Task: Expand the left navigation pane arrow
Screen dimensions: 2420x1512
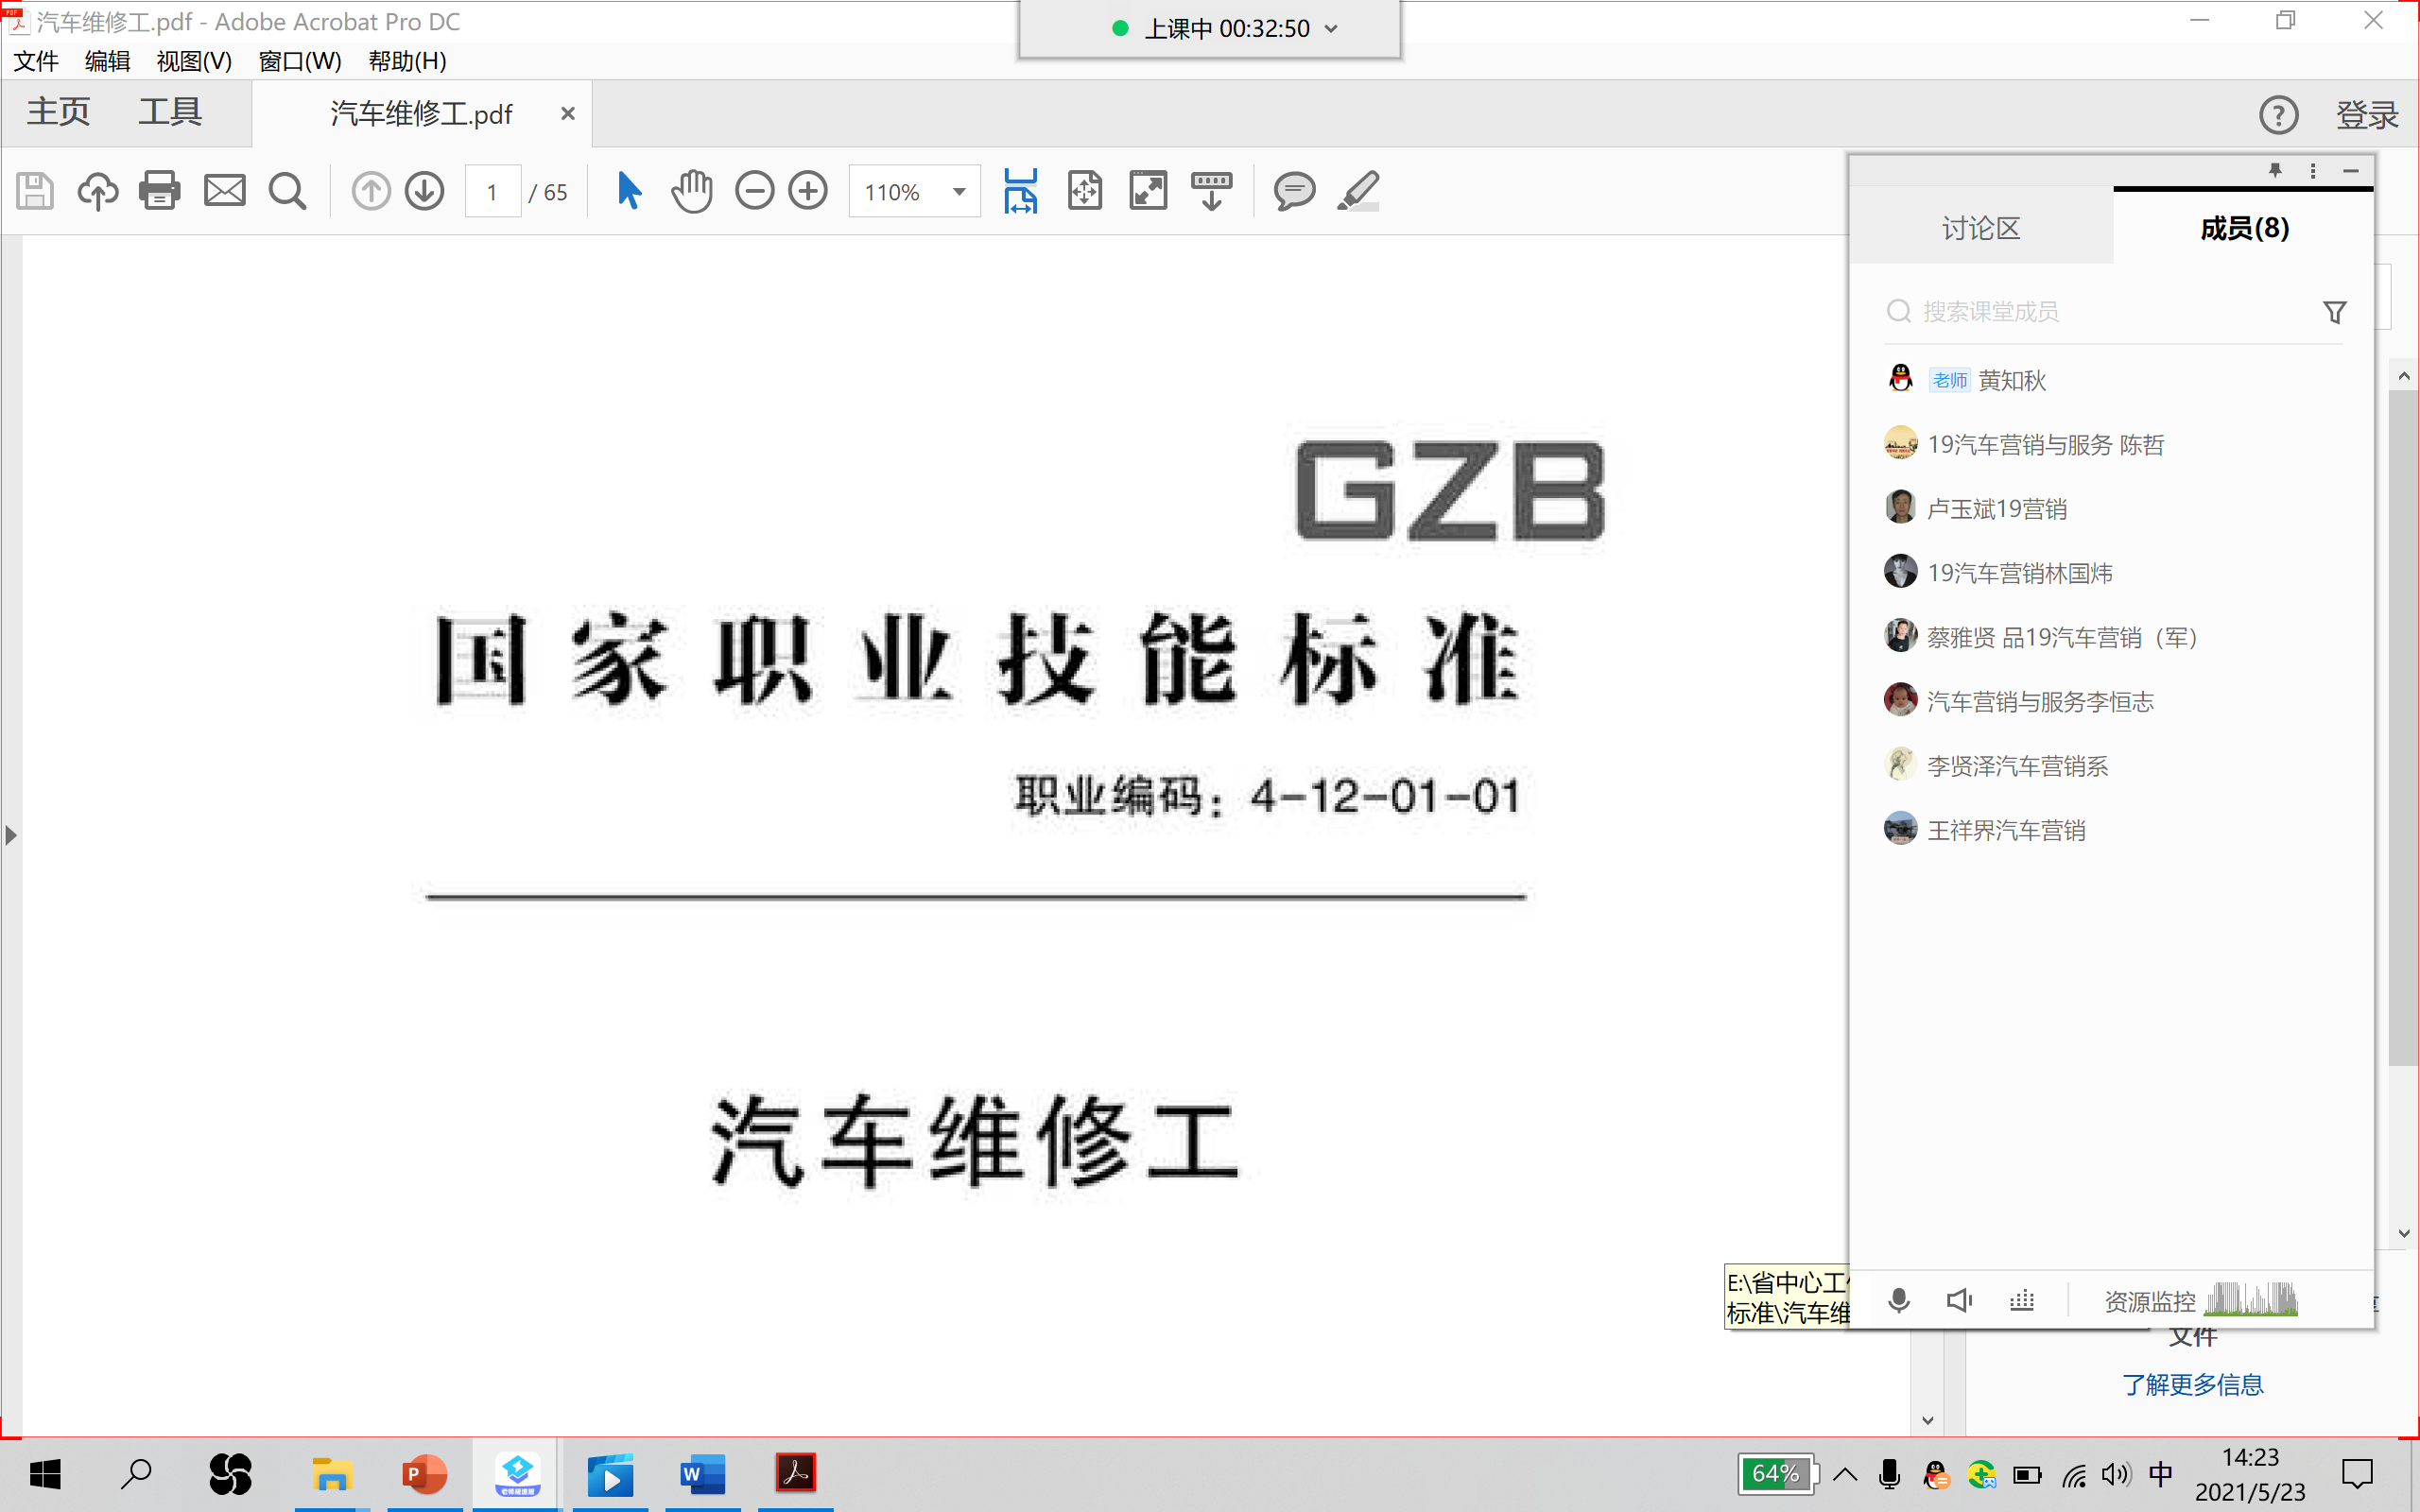Action: [x=11, y=834]
